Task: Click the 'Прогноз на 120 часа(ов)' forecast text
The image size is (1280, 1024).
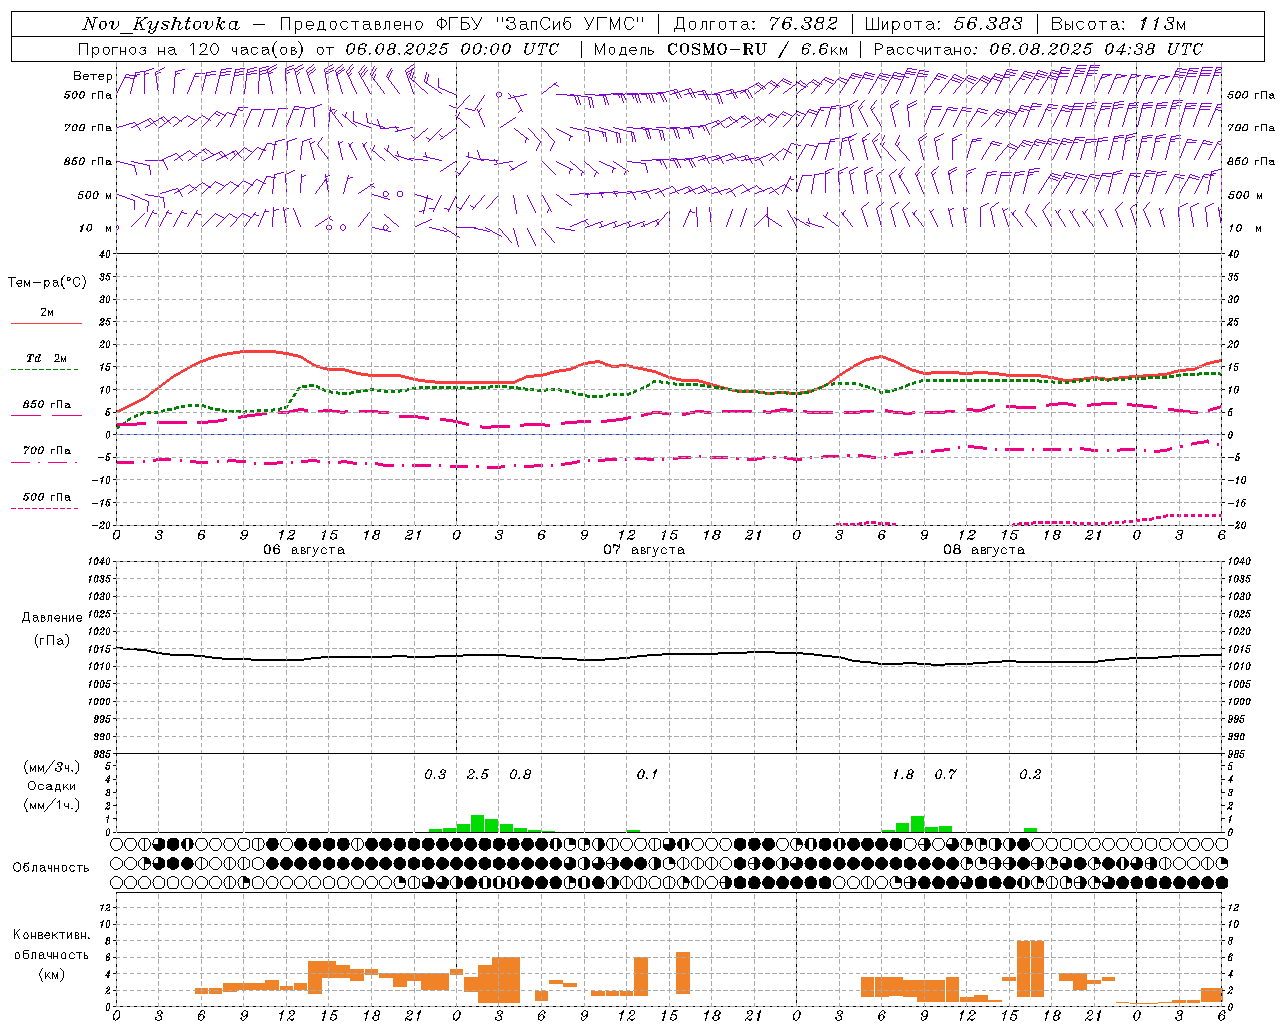Action: (x=193, y=49)
